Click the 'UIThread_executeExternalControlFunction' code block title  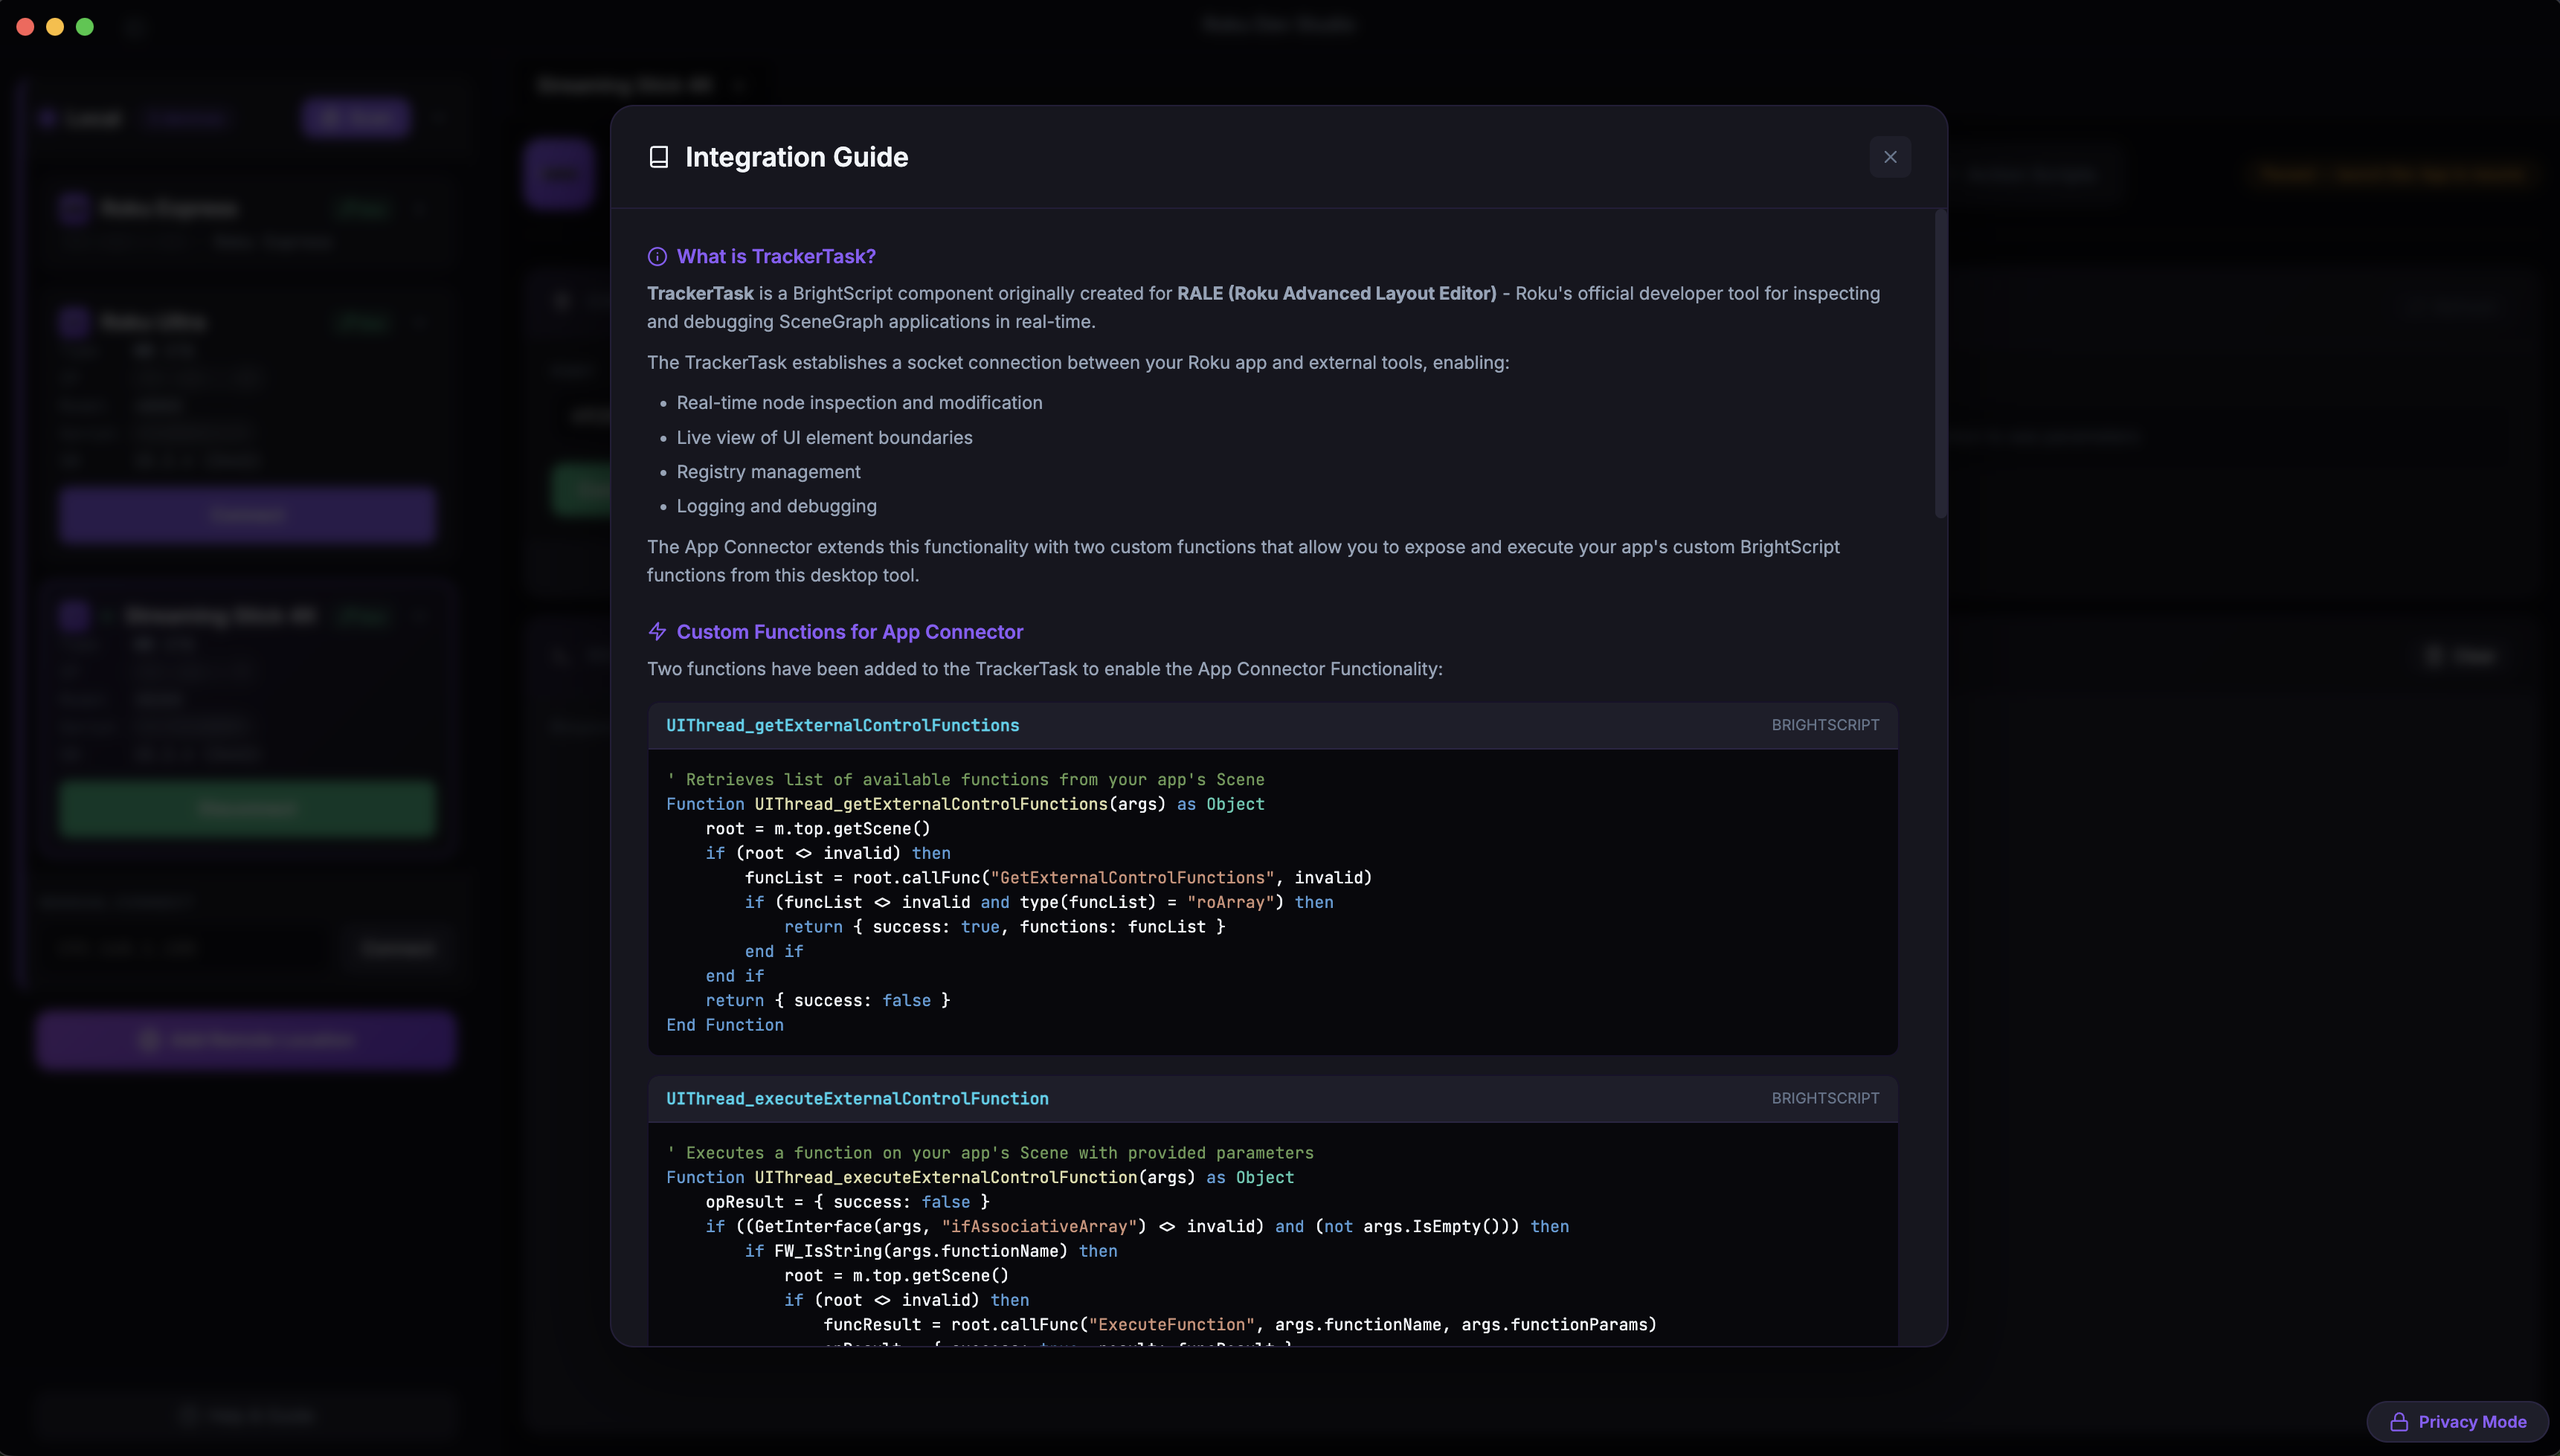(x=857, y=1098)
